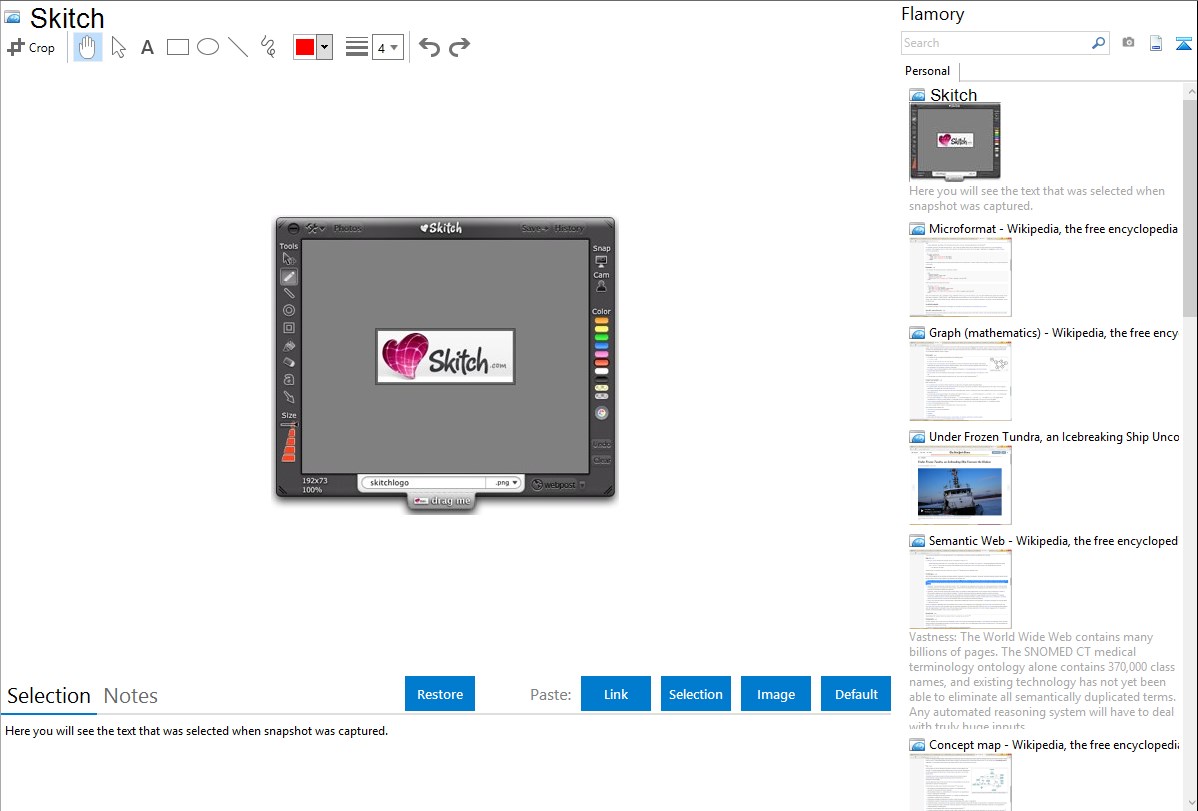
Task: Pick the rectangle shape tool
Action: pyautogui.click(x=178, y=47)
